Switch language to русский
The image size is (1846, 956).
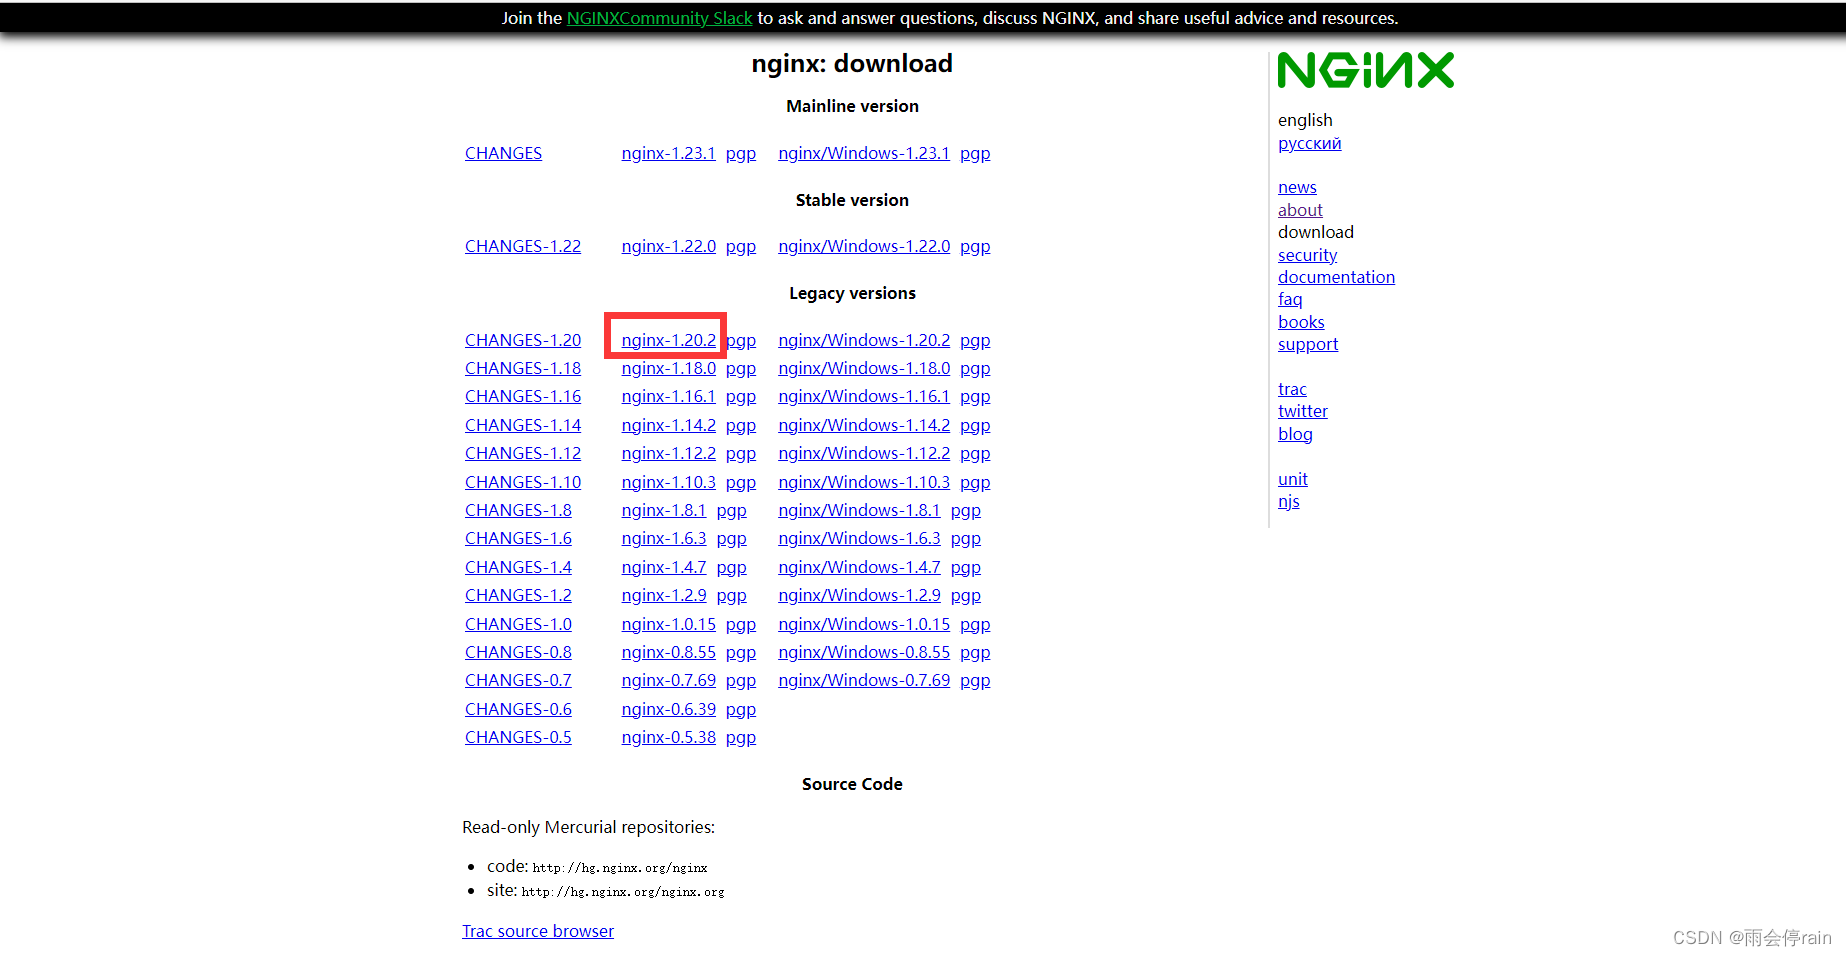[1310, 143]
